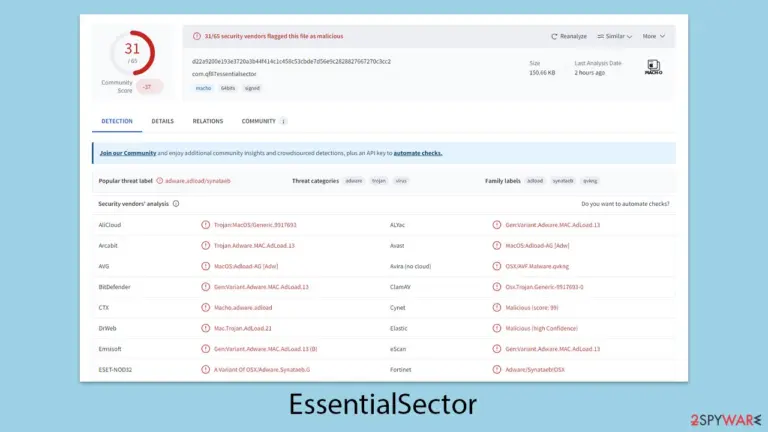Open the Community tab
Image resolution: width=768 pixels, height=432 pixels.
point(259,121)
